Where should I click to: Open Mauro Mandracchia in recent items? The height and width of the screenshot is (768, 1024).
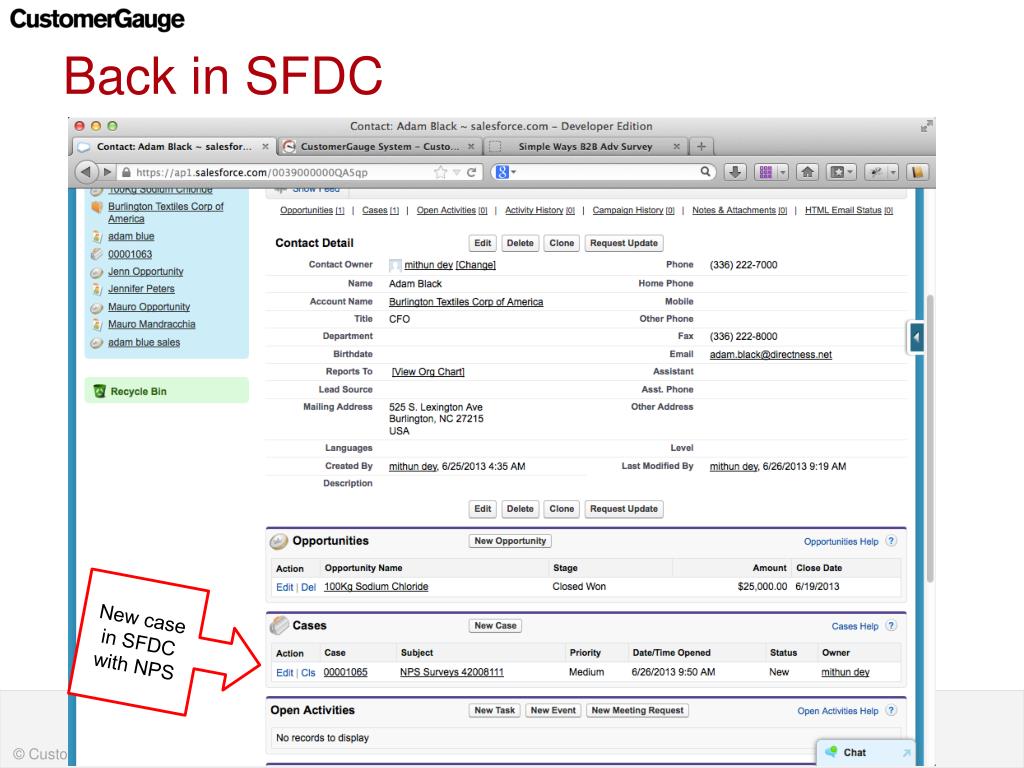point(152,324)
